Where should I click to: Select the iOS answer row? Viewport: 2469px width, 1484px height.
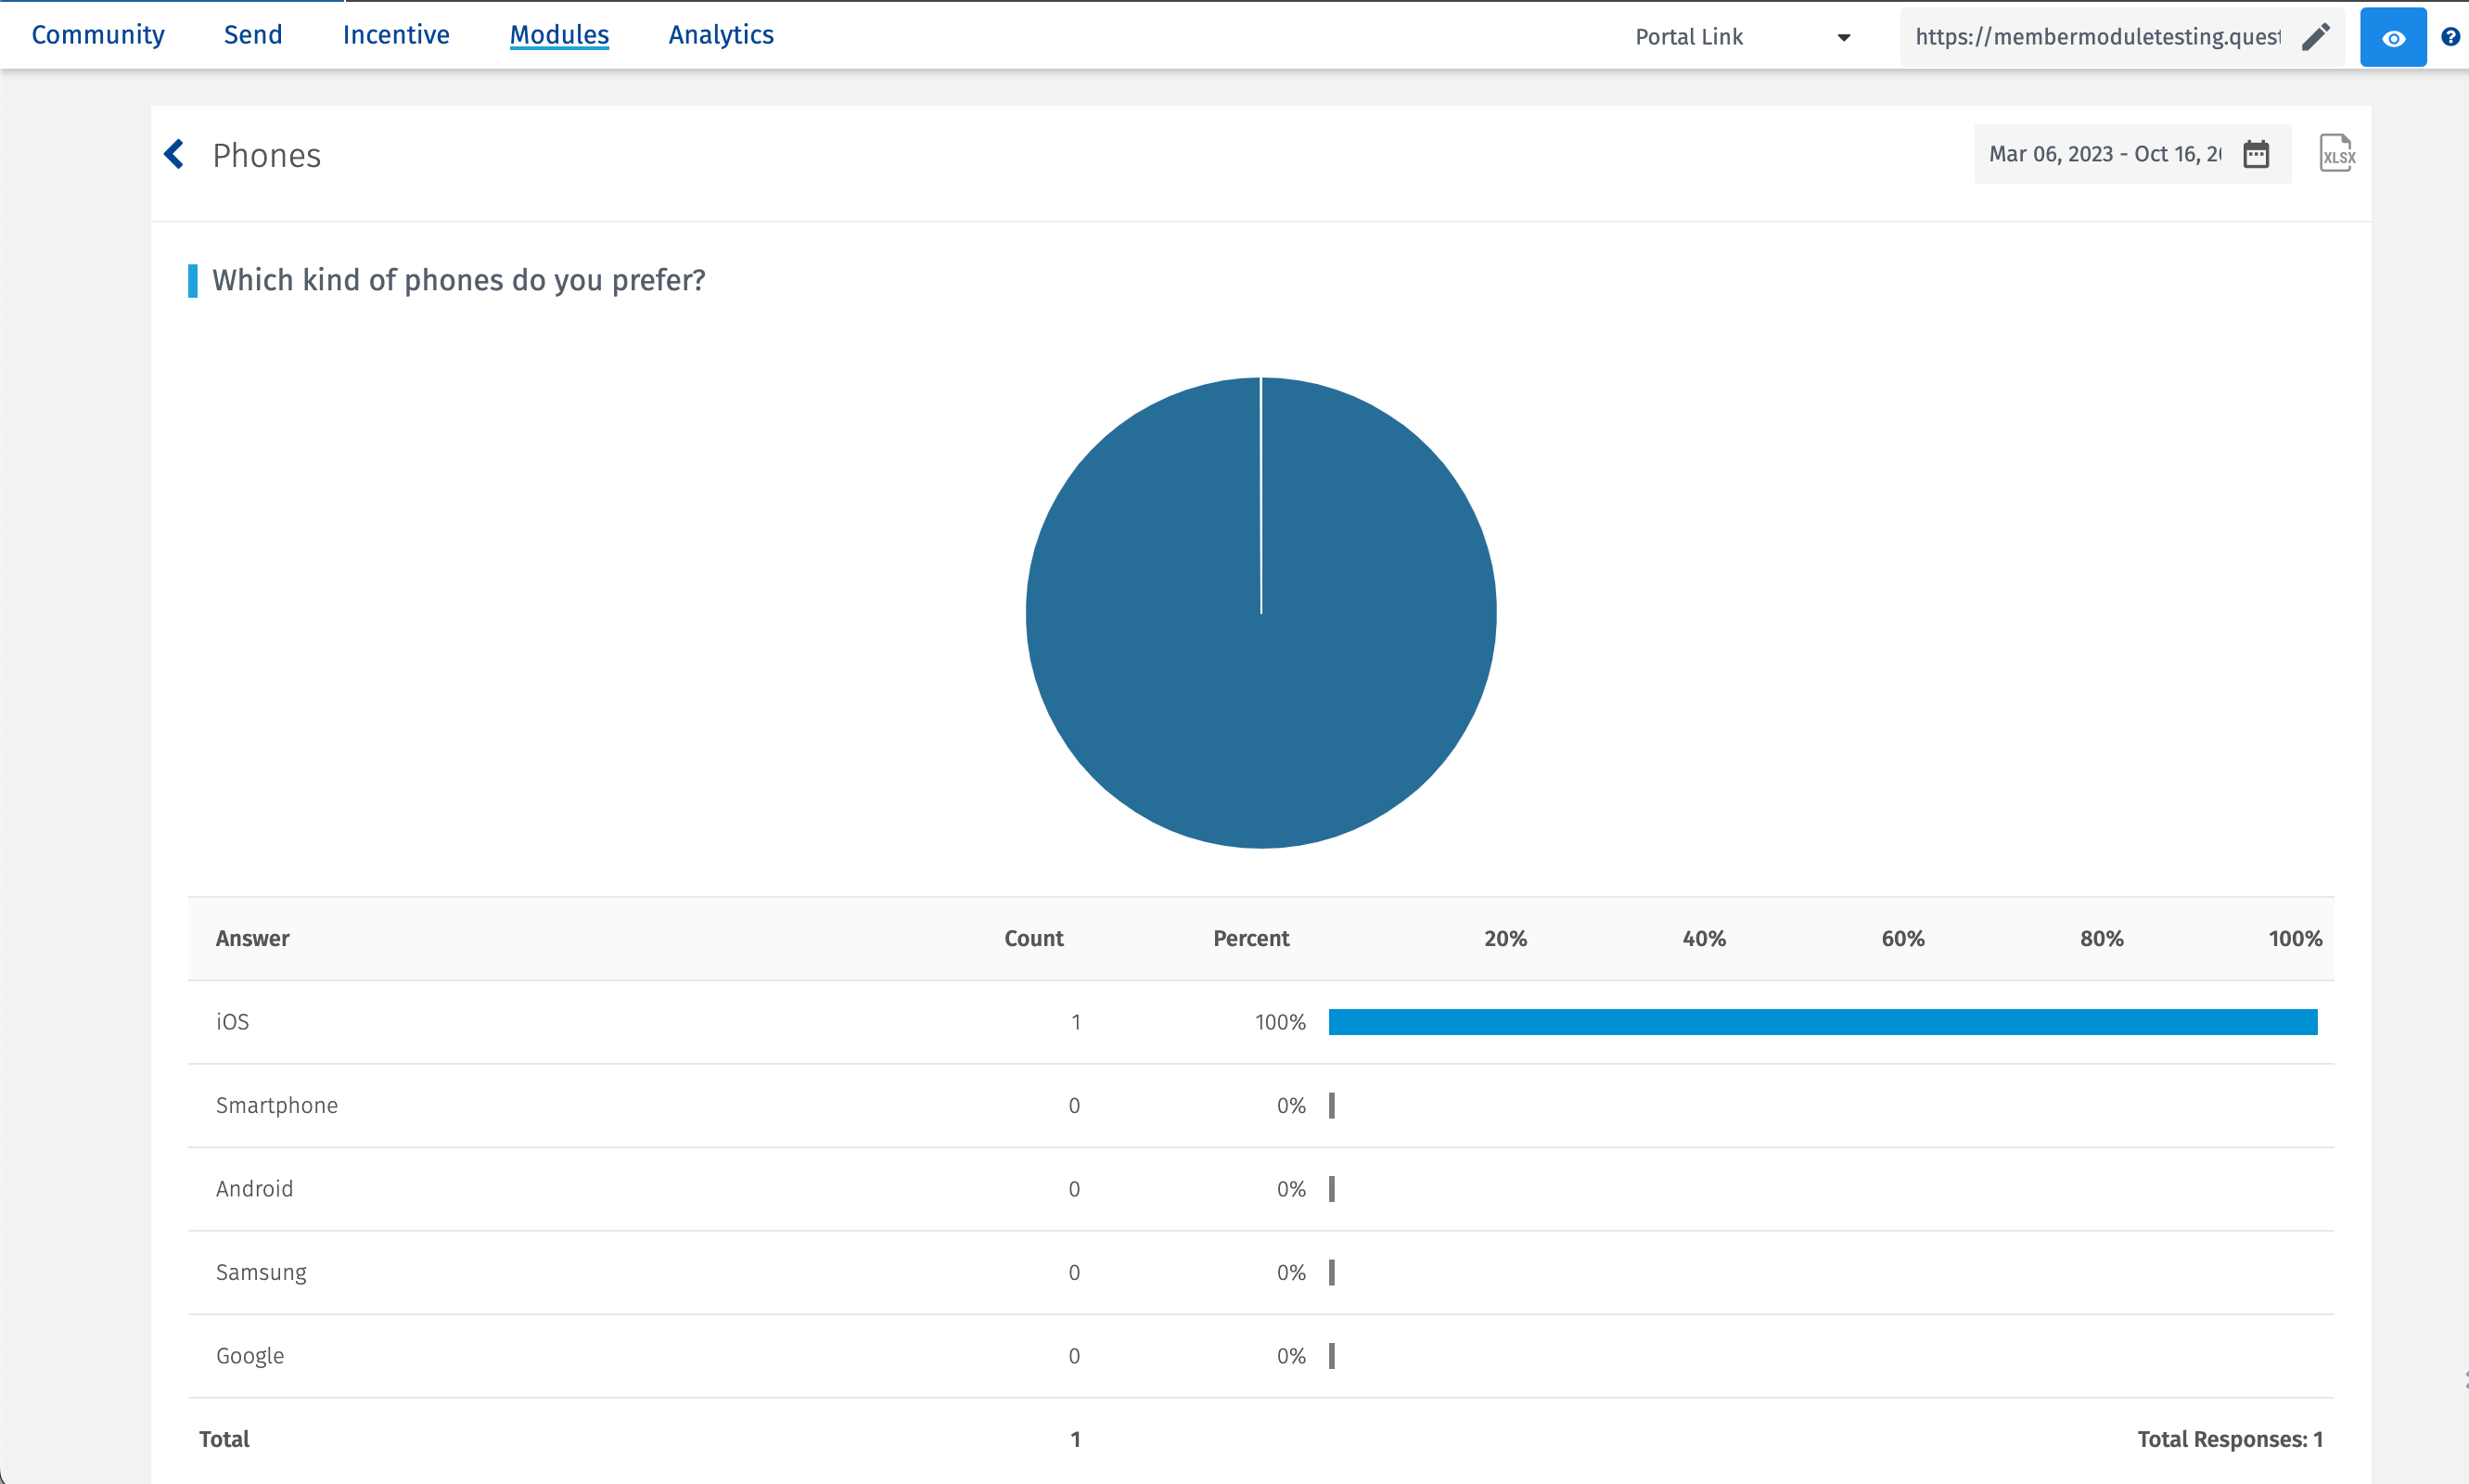pos(233,1022)
